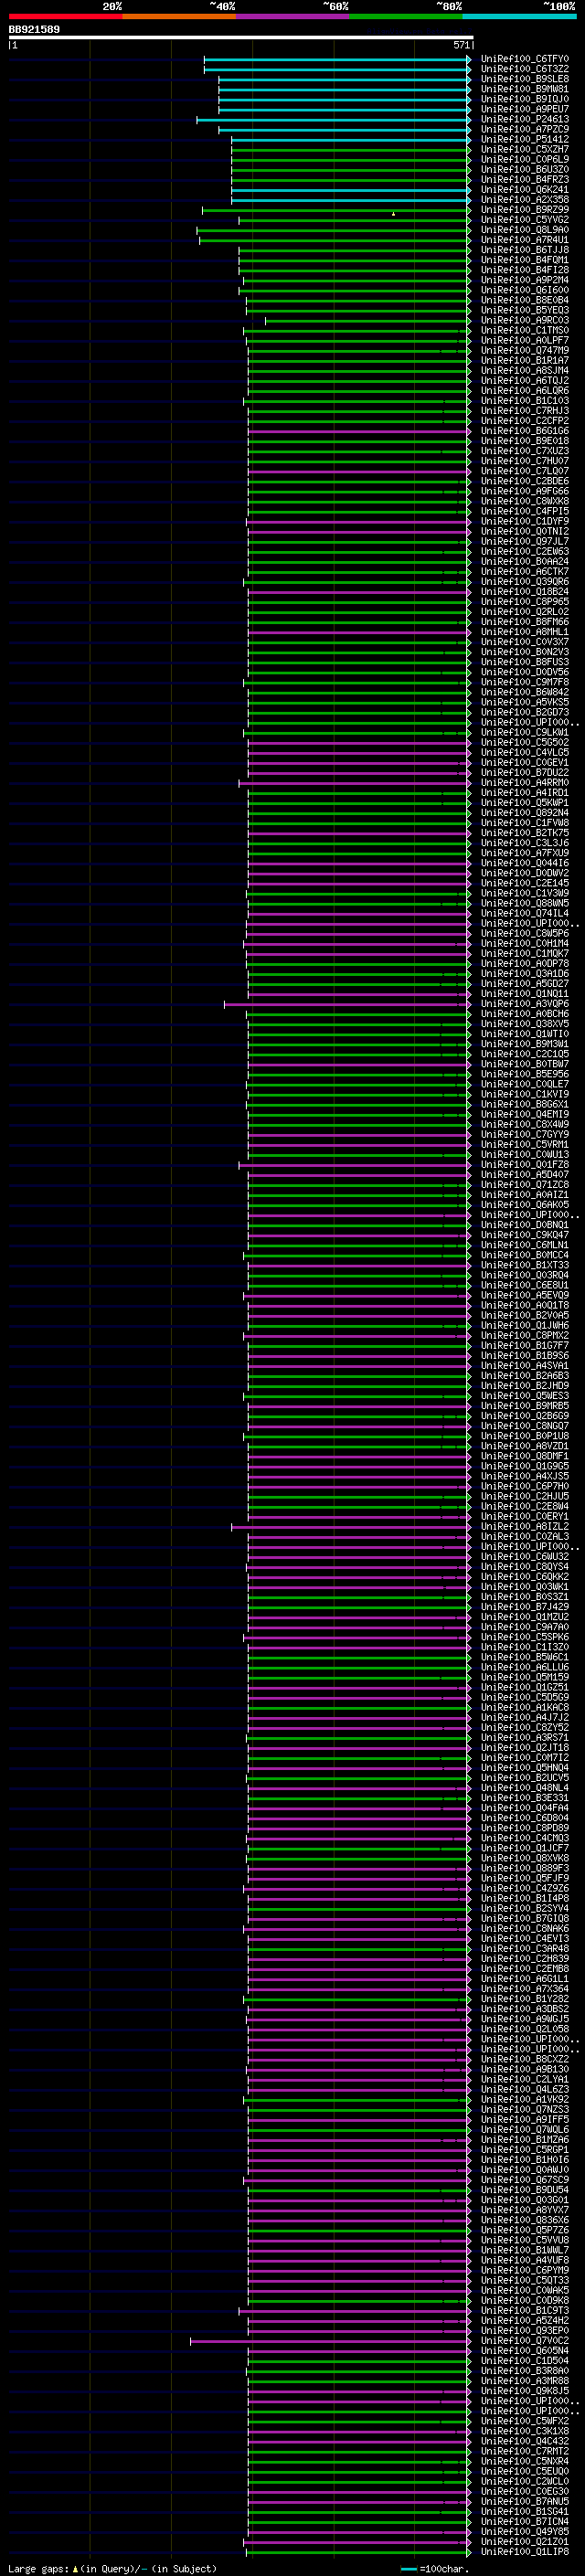Screen dimensions: 585x2576
Task: Select label UniRef100_A9WGJ5
Action: pos(525,2019)
